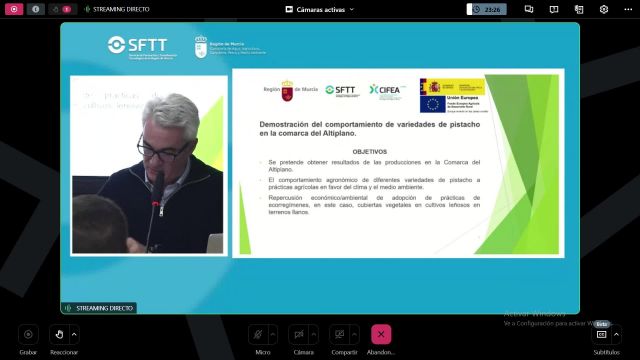The width and height of the screenshot is (640, 360).
Task: Click the red recording indicator icon
Action: coord(14,9)
